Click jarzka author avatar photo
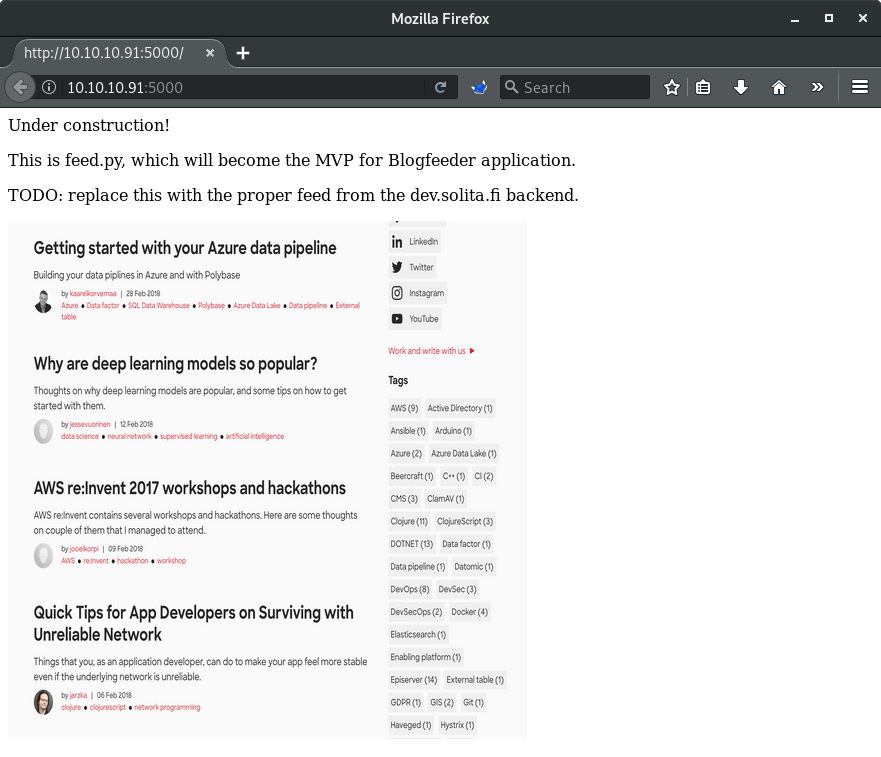This screenshot has width=881, height=757. (x=43, y=702)
